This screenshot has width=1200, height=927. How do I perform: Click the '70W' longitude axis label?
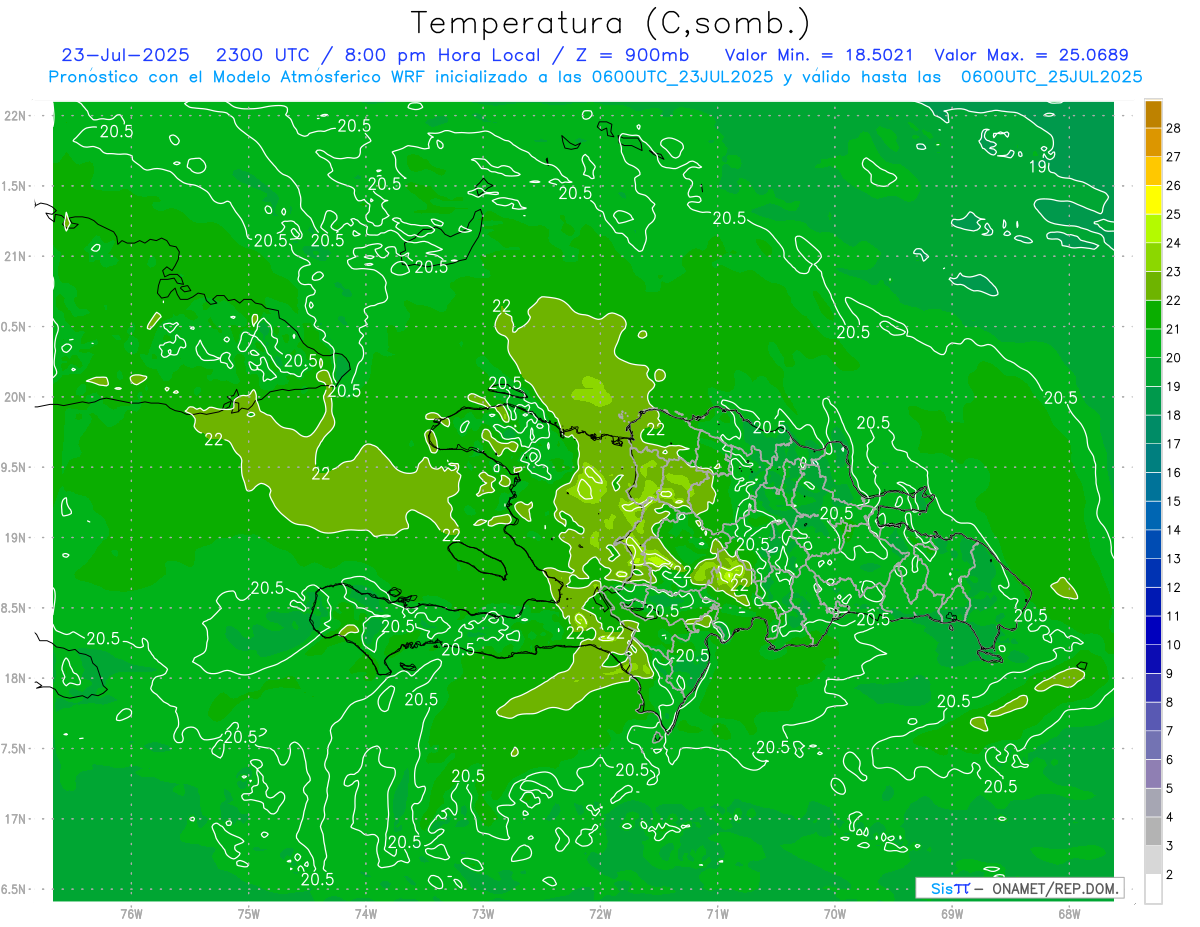tap(835, 913)
